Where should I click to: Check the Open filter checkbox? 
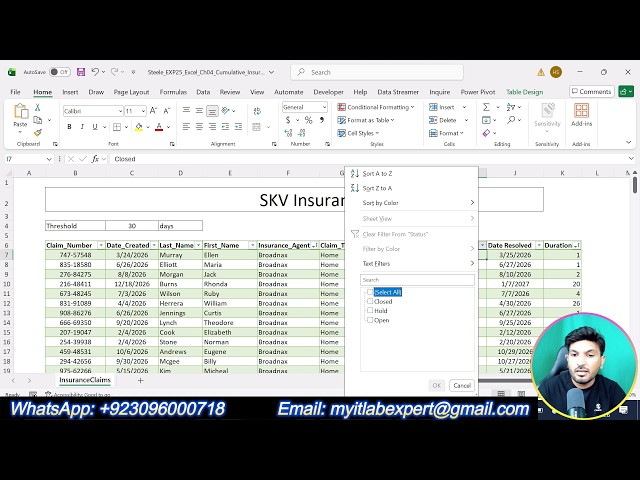(370, 320)
